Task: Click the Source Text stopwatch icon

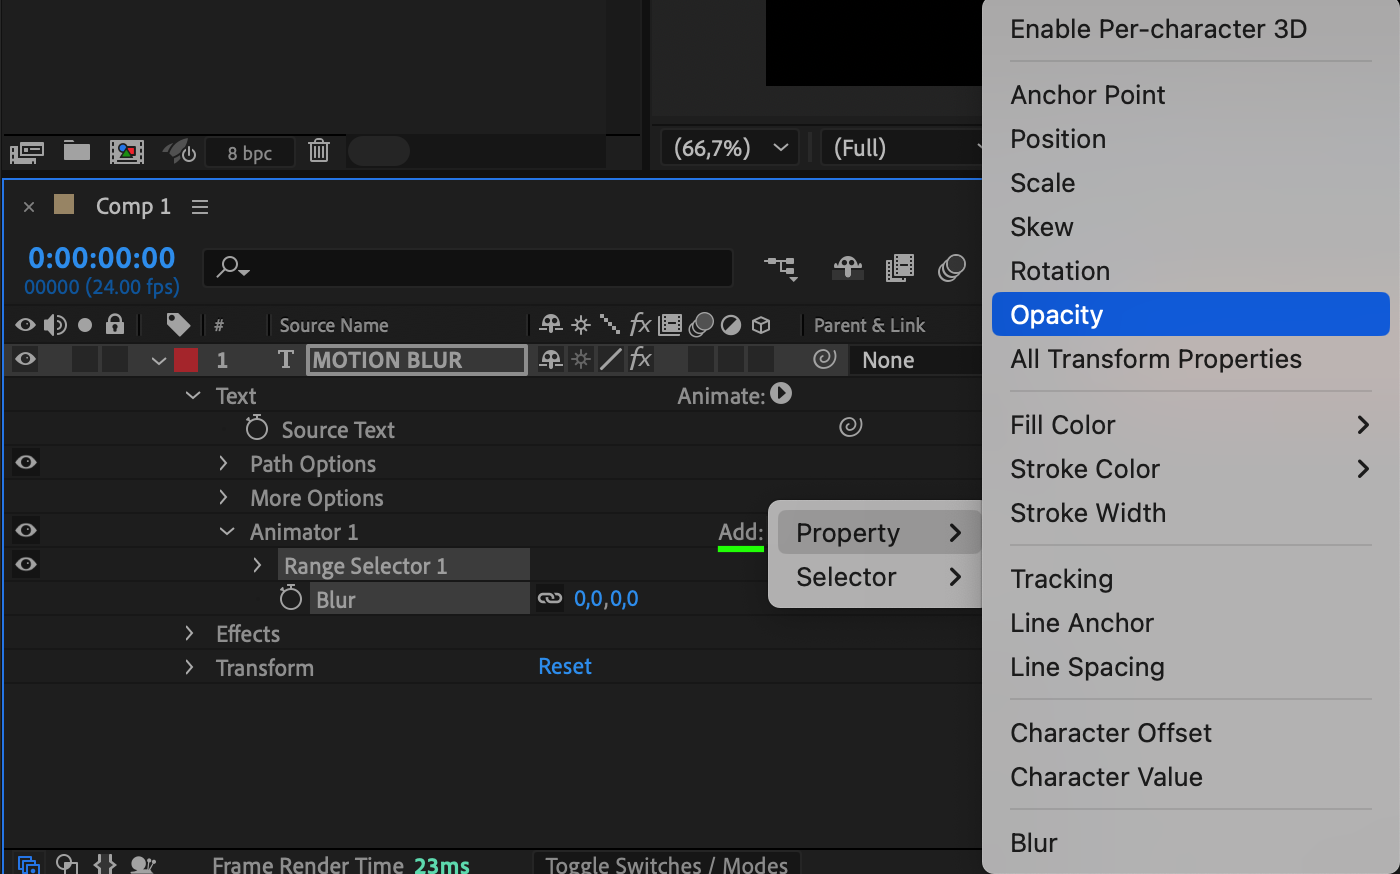Action: [257, 429]
